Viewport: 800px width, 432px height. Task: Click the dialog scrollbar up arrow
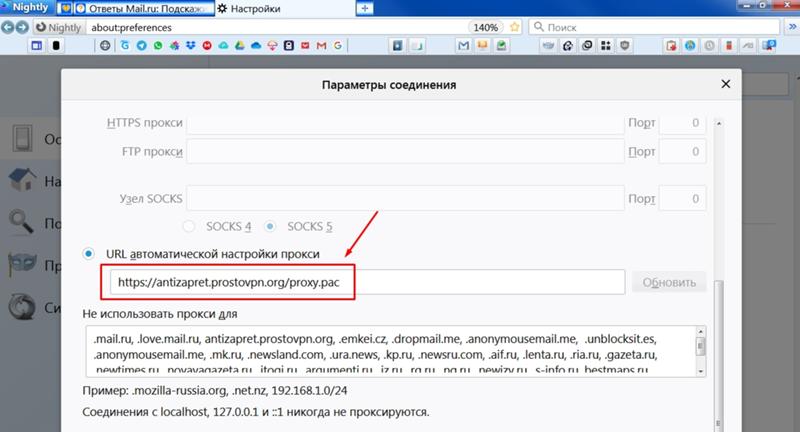(718, 123)
